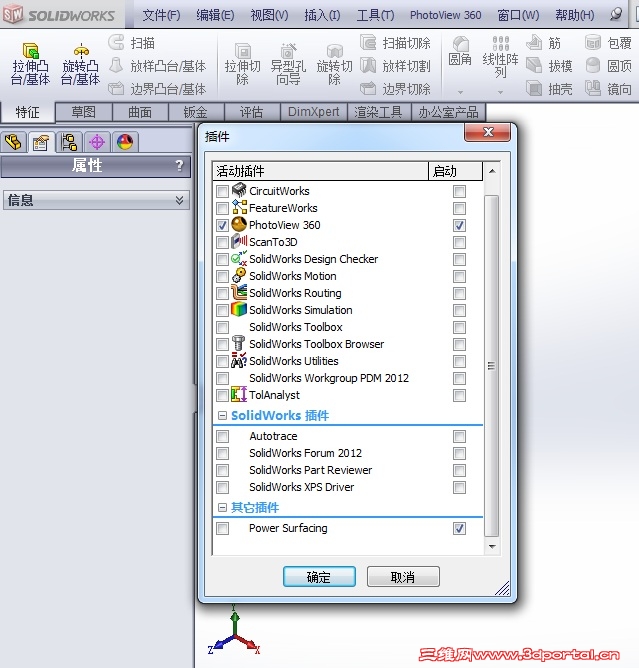Select Boundary Boss/Base (边界凸台/基体)
639x668 pixels.
click(x=157, y=89)
